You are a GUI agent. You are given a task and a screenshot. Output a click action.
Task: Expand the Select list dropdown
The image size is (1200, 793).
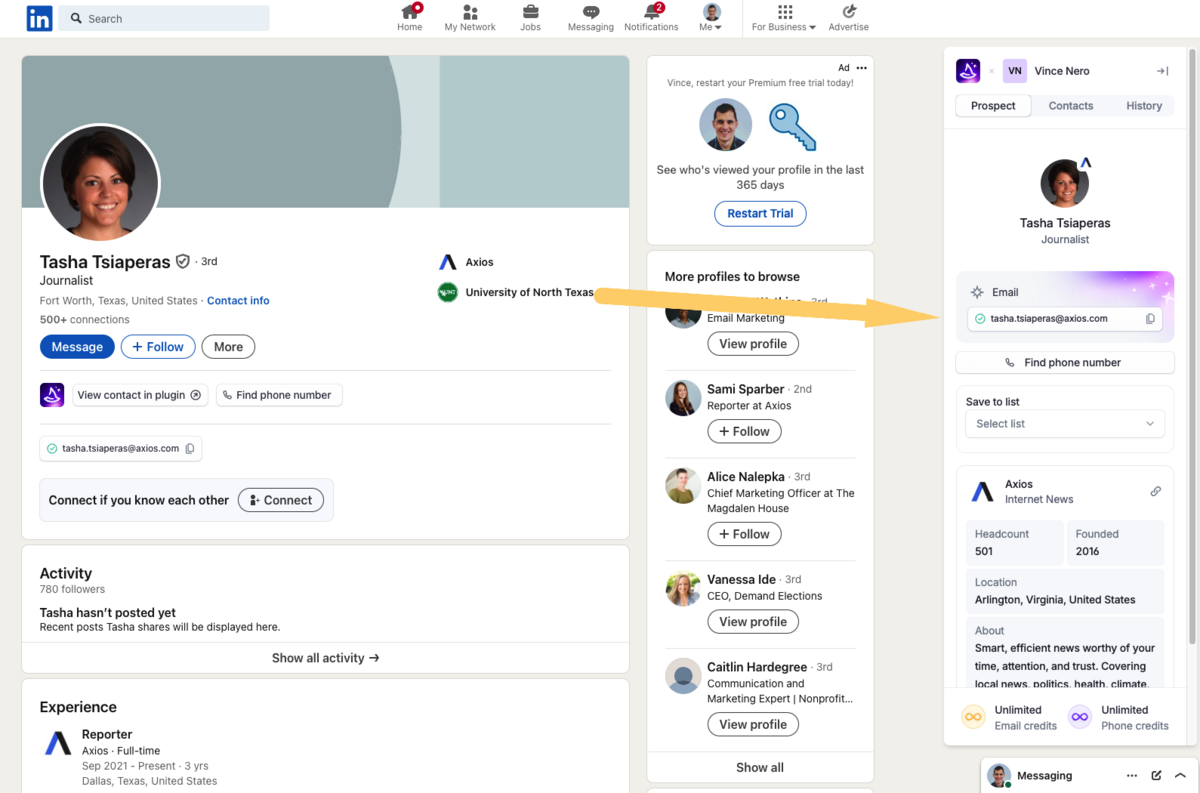(1065, 424)
